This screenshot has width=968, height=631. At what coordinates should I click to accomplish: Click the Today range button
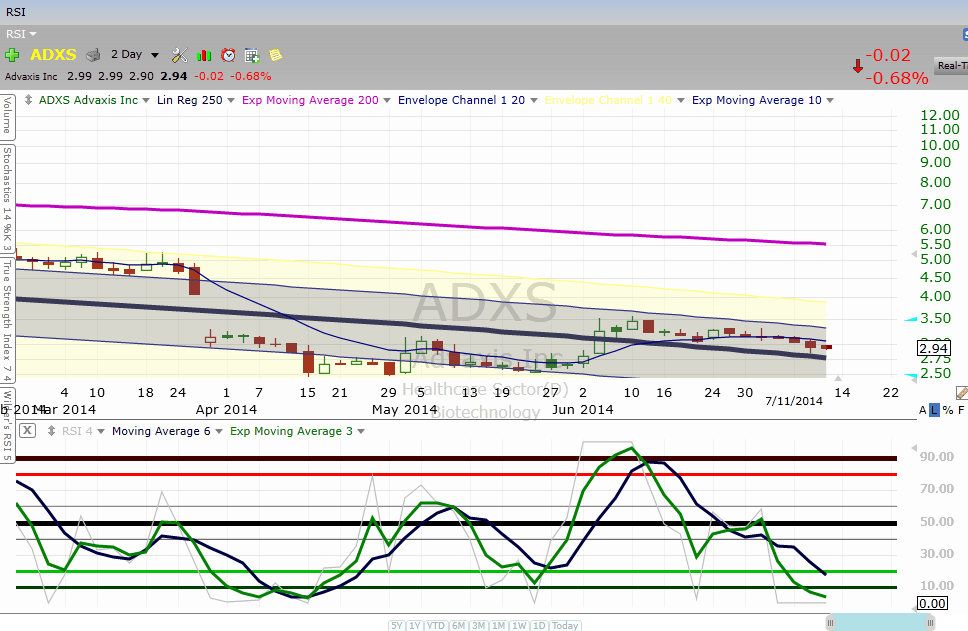[565, 625]
